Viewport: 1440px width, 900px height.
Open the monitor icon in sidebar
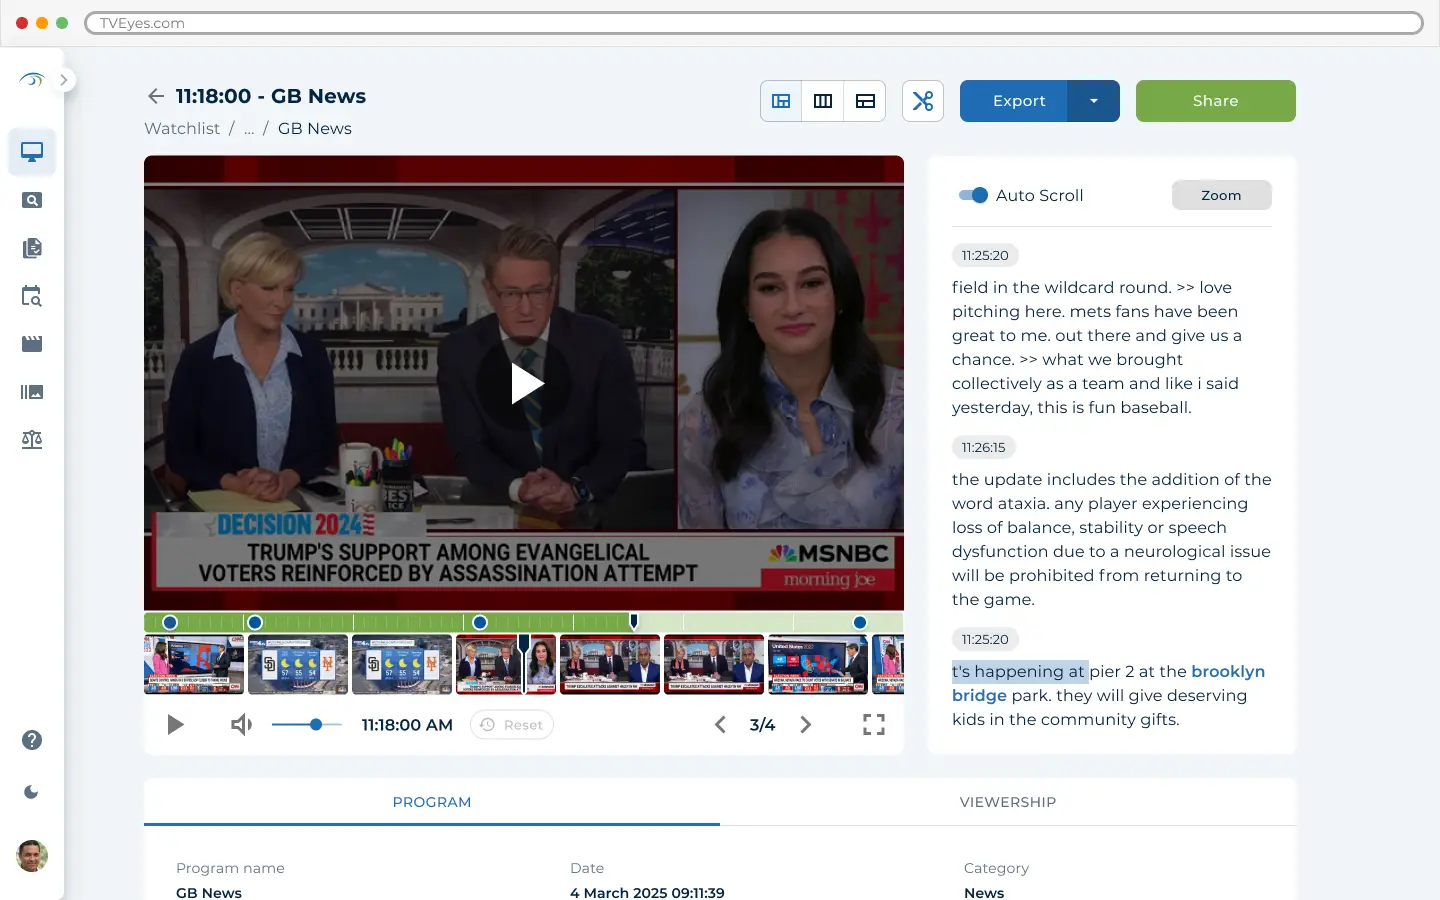coord(32,152)
